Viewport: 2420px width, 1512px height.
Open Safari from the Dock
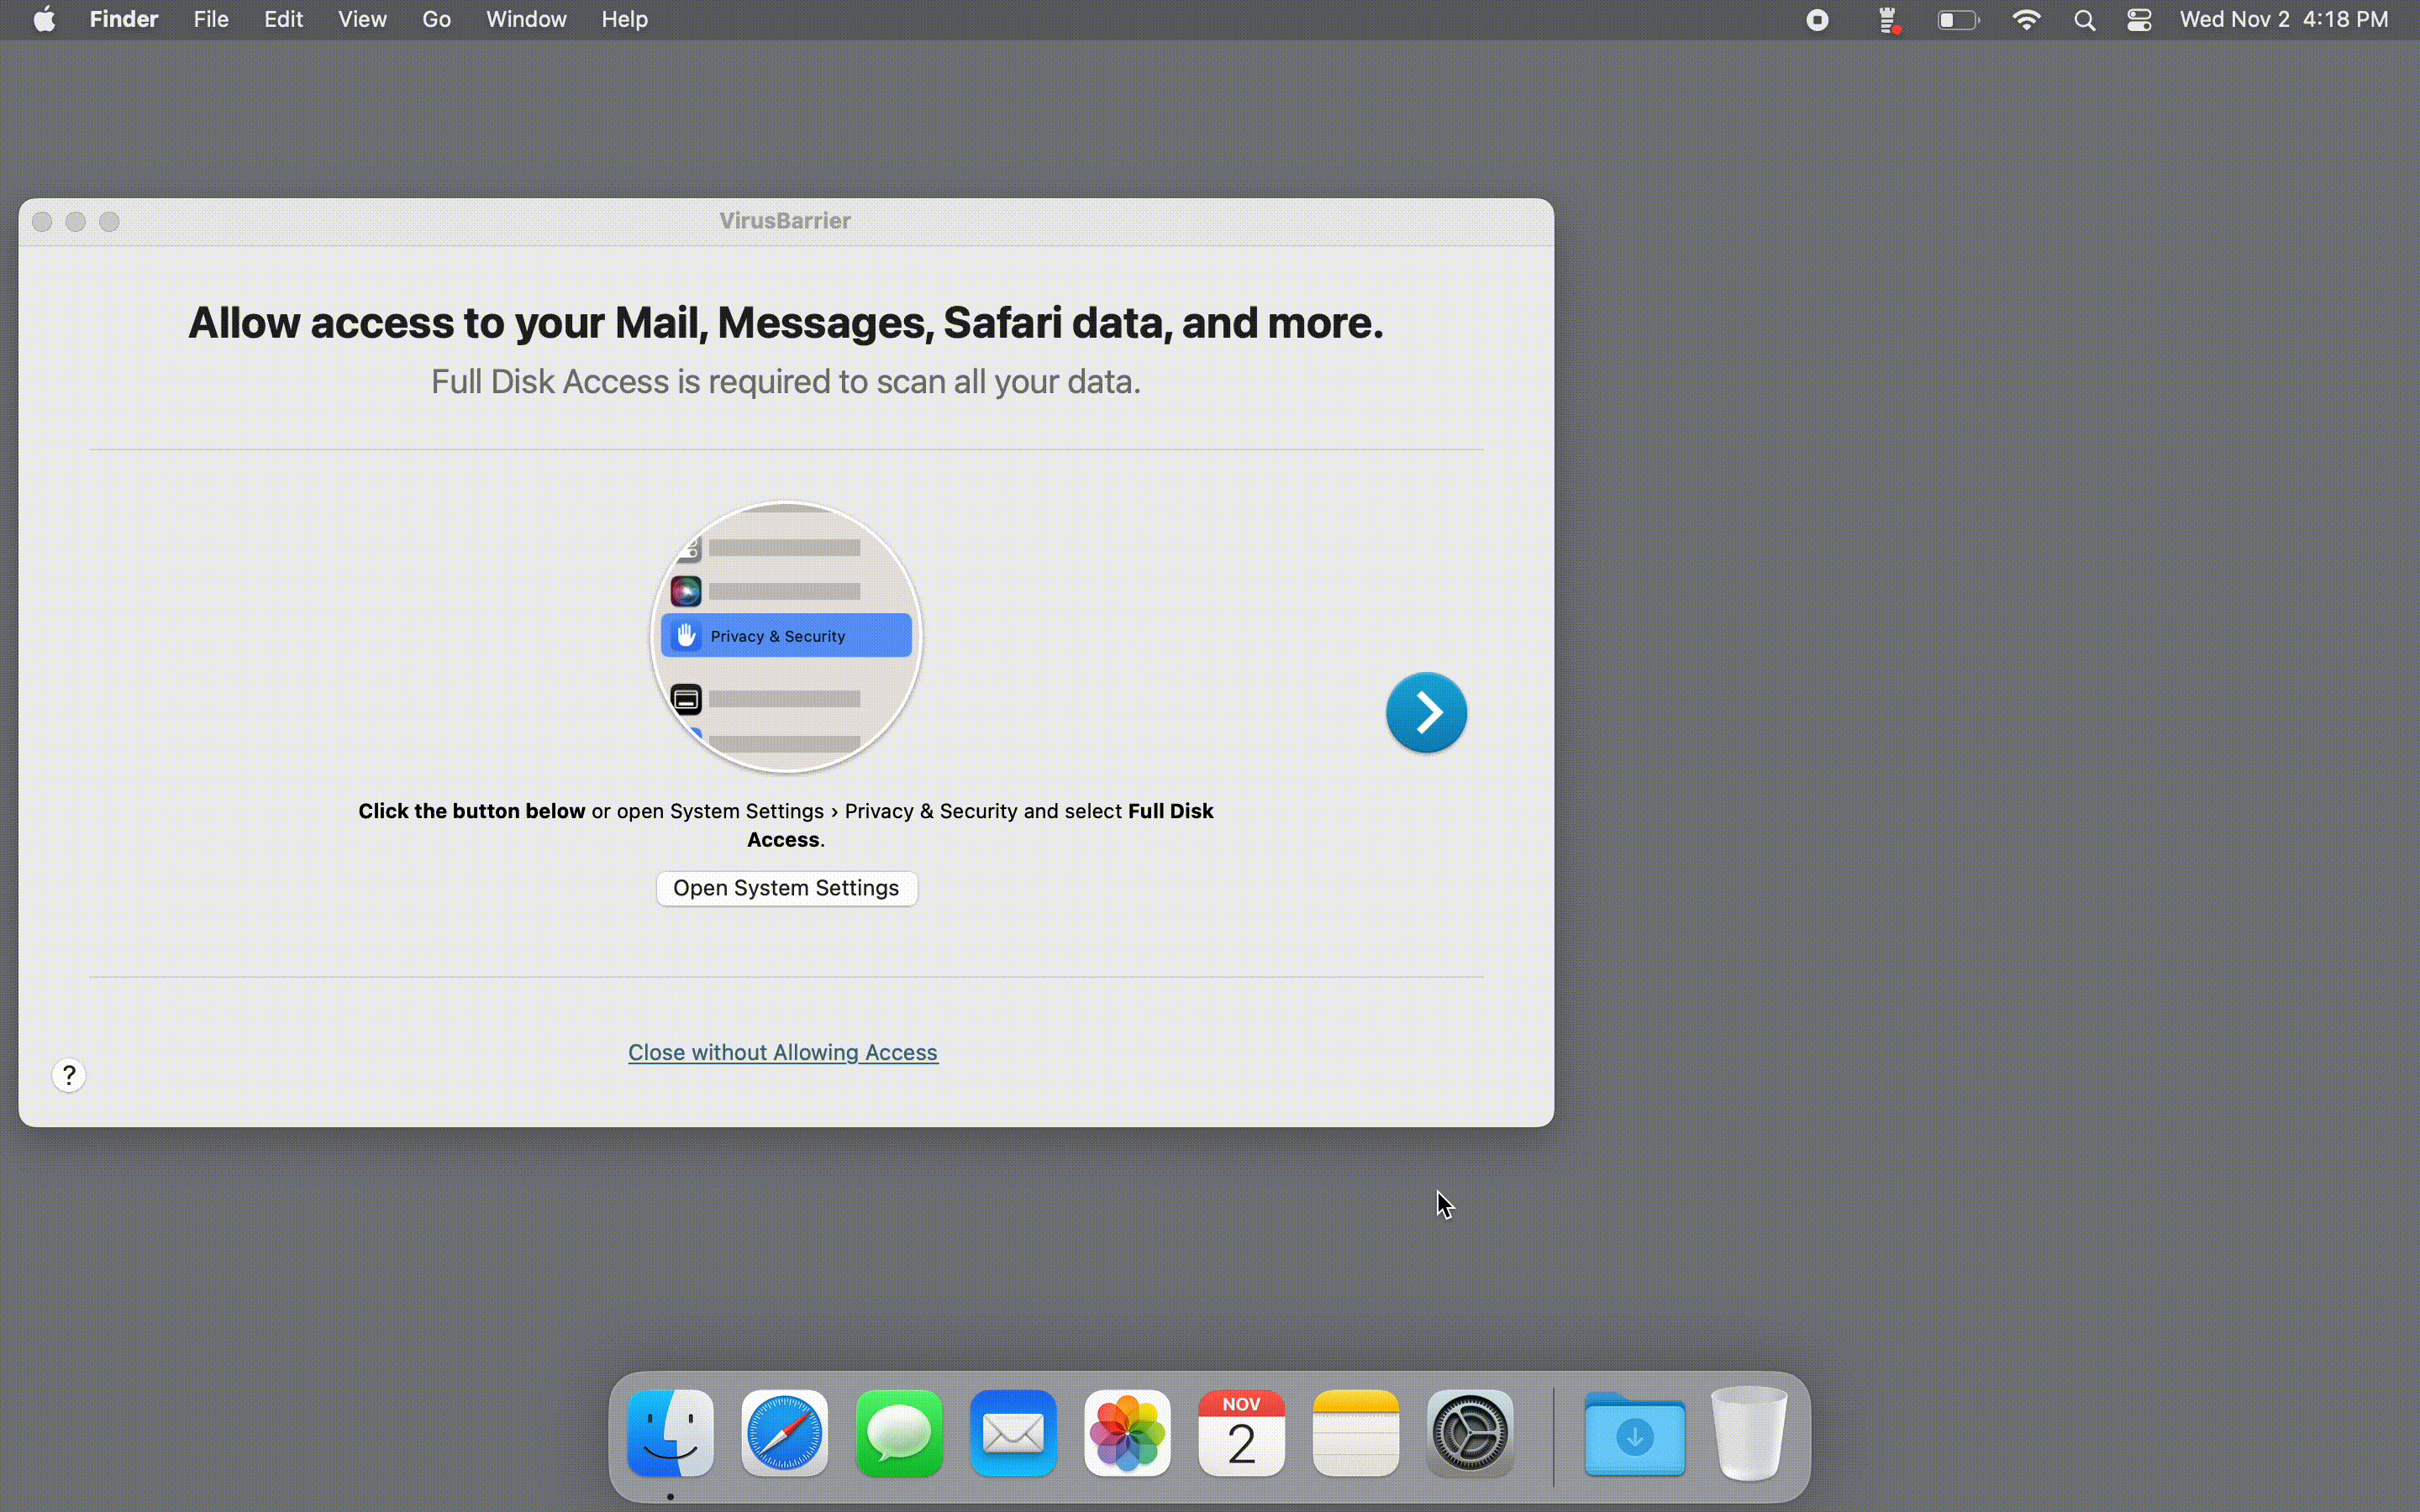point(784,1433)
